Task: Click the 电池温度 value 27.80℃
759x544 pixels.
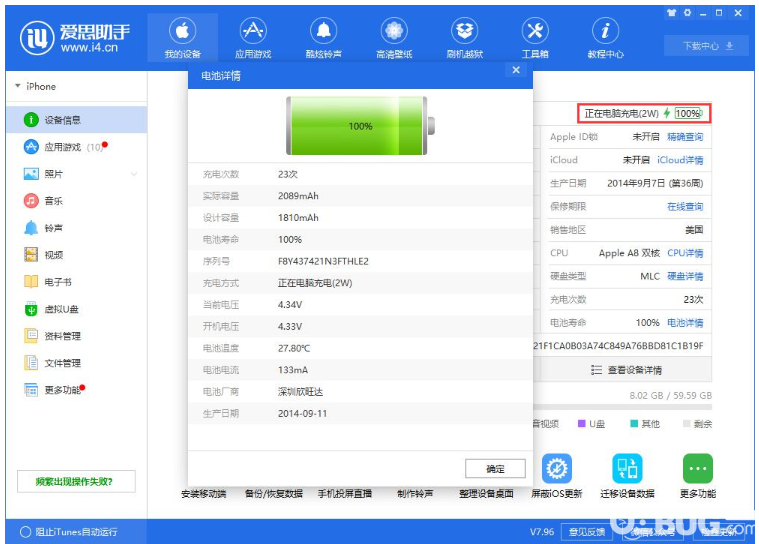Action: [x=294, y=348]
